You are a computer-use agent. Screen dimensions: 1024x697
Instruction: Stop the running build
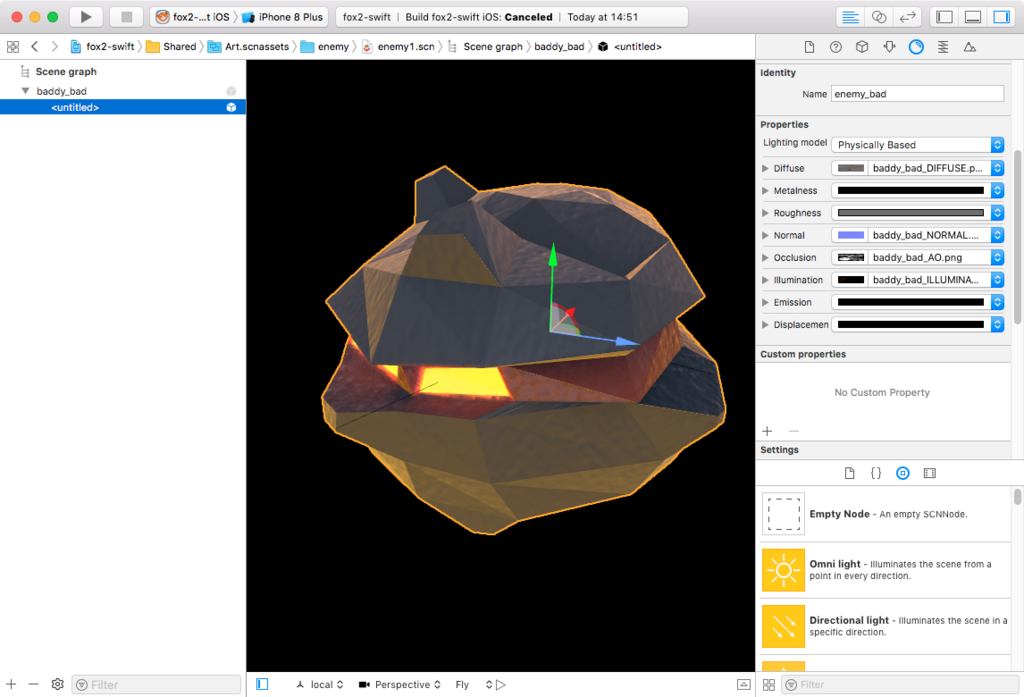point(127,17)
